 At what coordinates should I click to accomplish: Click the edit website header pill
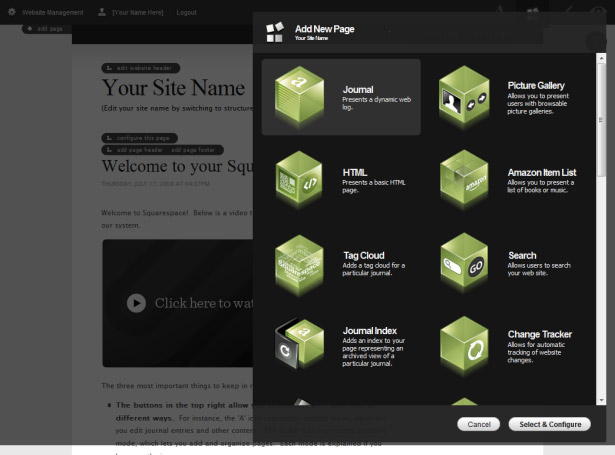click(x=141, y=68)
